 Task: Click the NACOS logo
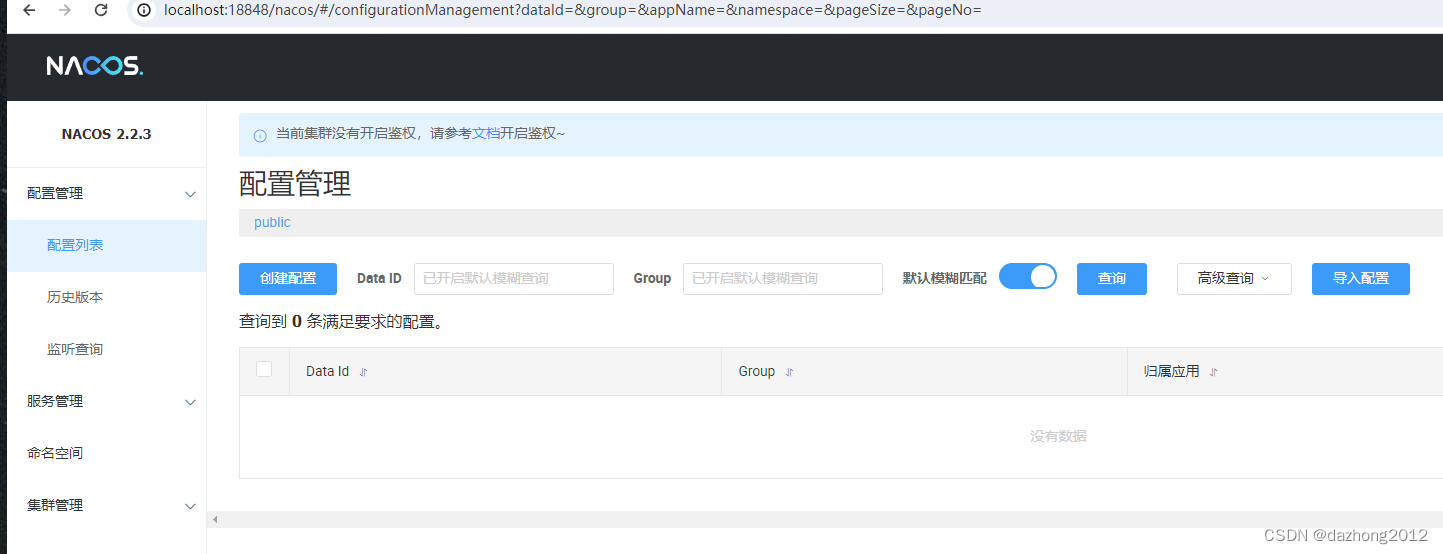point(95,66)
